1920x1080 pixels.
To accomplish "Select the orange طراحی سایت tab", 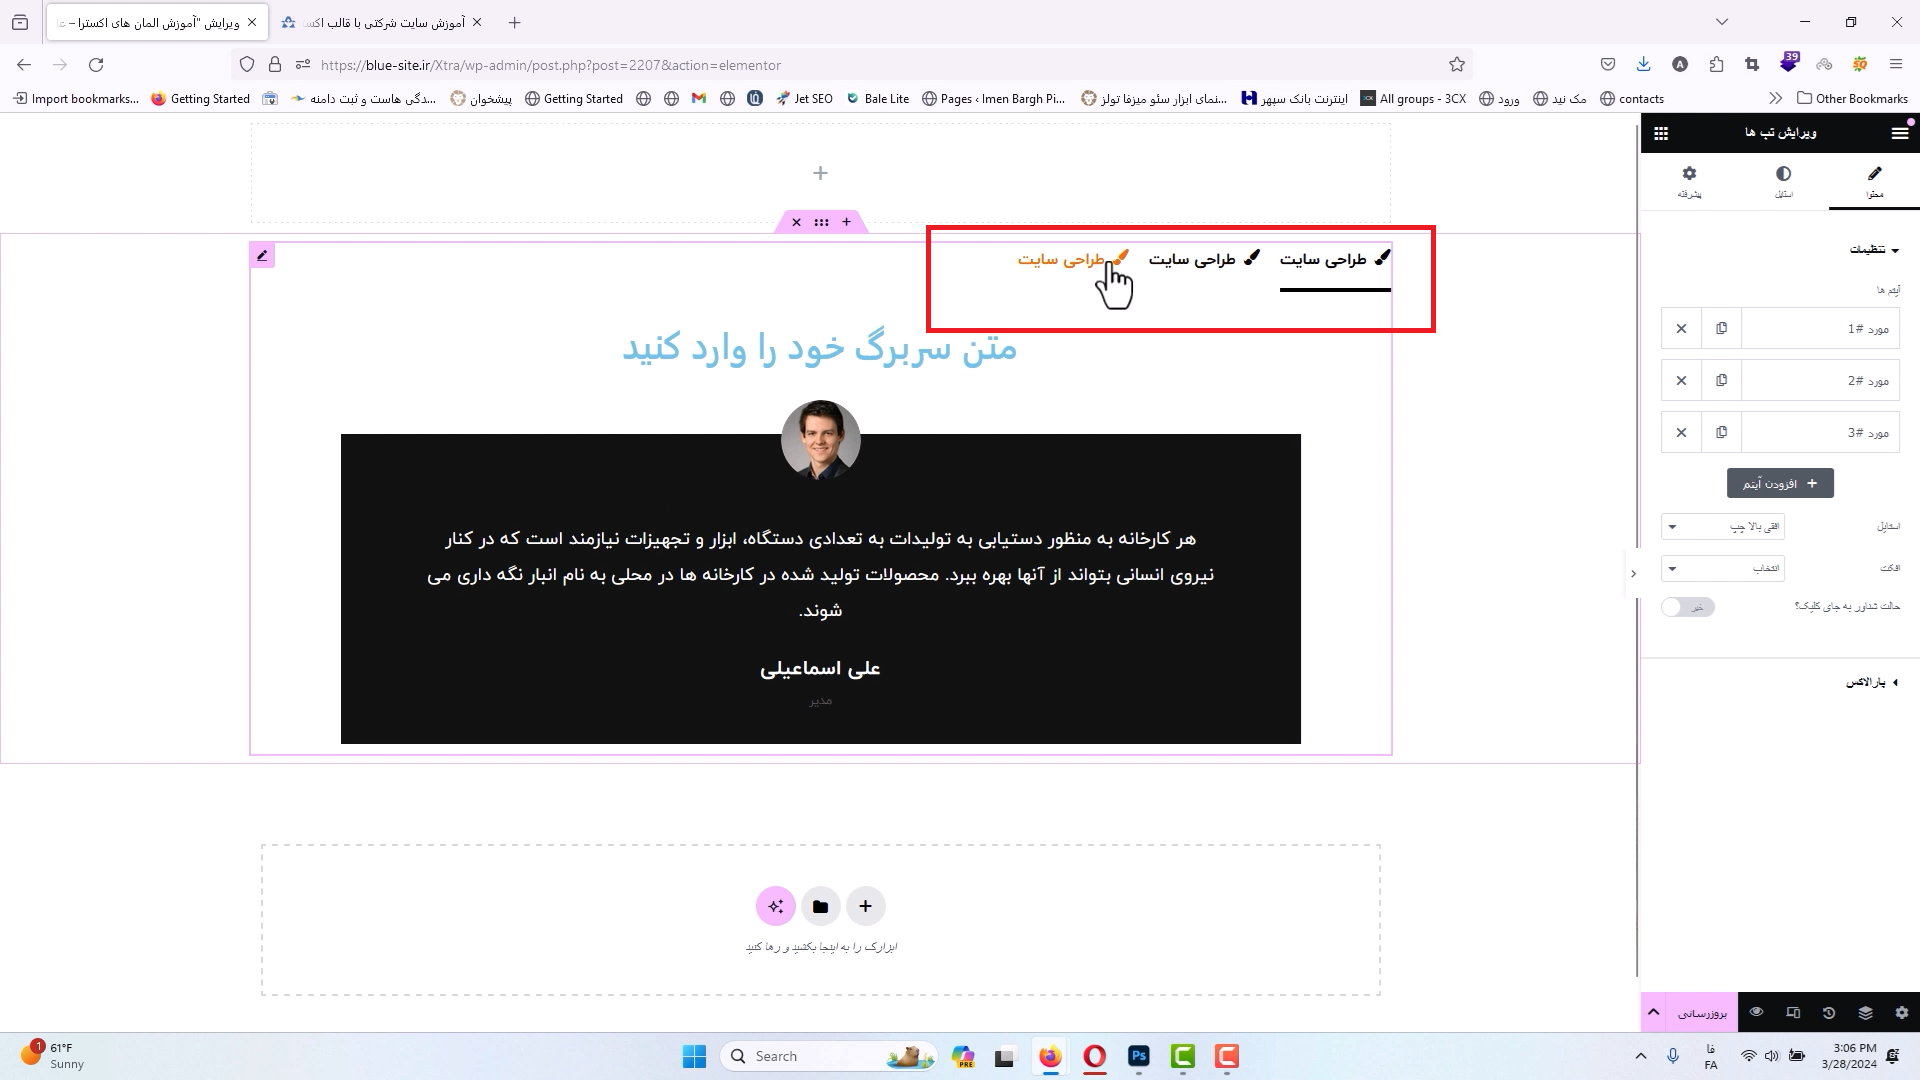I will point(1073,260).
